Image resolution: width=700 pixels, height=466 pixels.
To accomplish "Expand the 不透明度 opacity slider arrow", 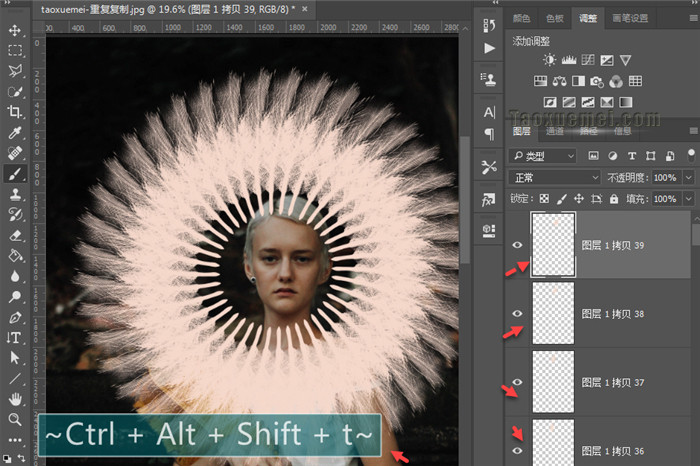I will tap(689, 178).
